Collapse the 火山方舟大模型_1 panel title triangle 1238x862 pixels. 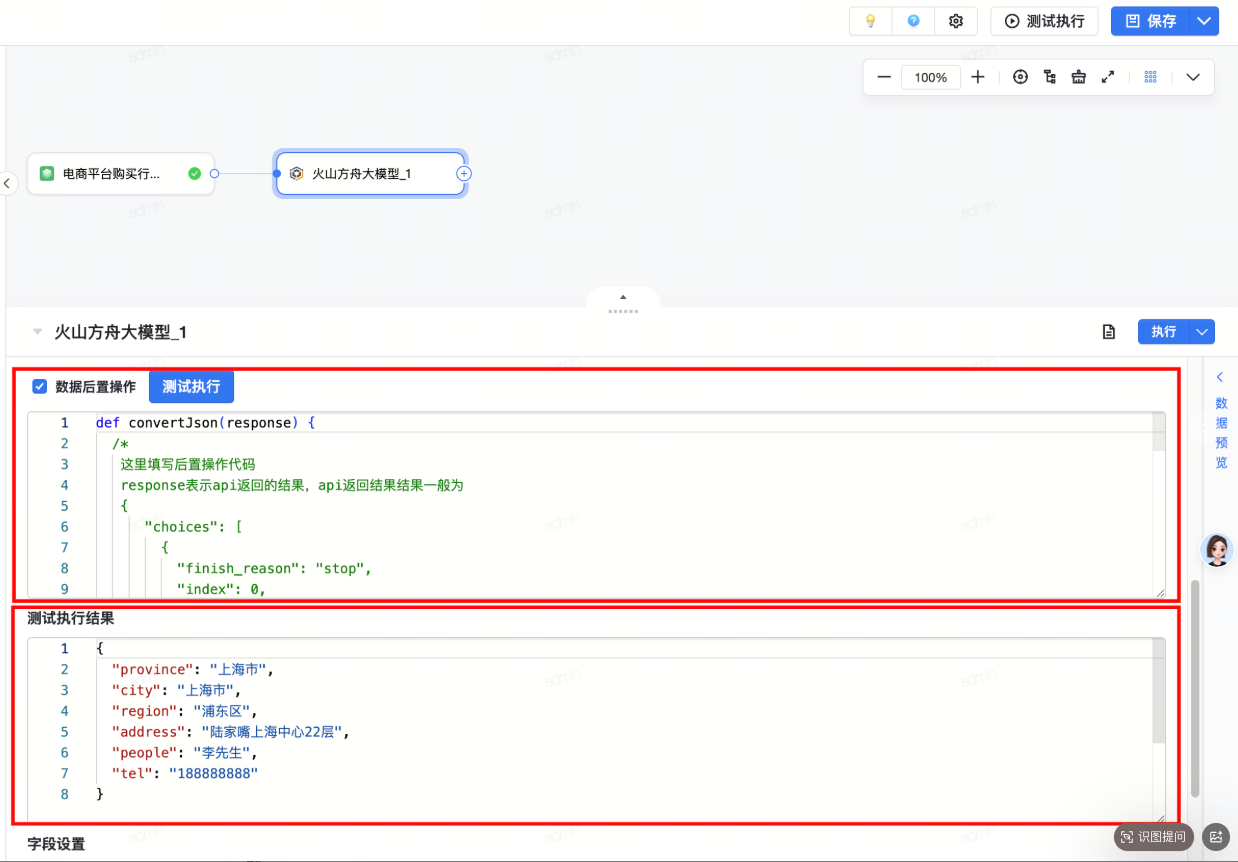[37, 332]
